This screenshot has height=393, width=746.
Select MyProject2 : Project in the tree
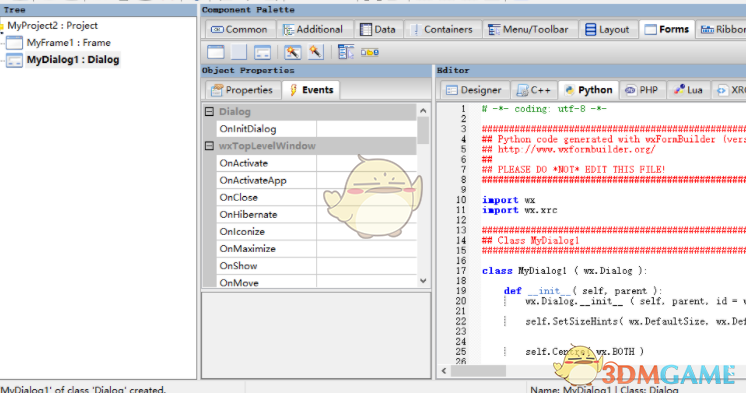pos(52,26)
